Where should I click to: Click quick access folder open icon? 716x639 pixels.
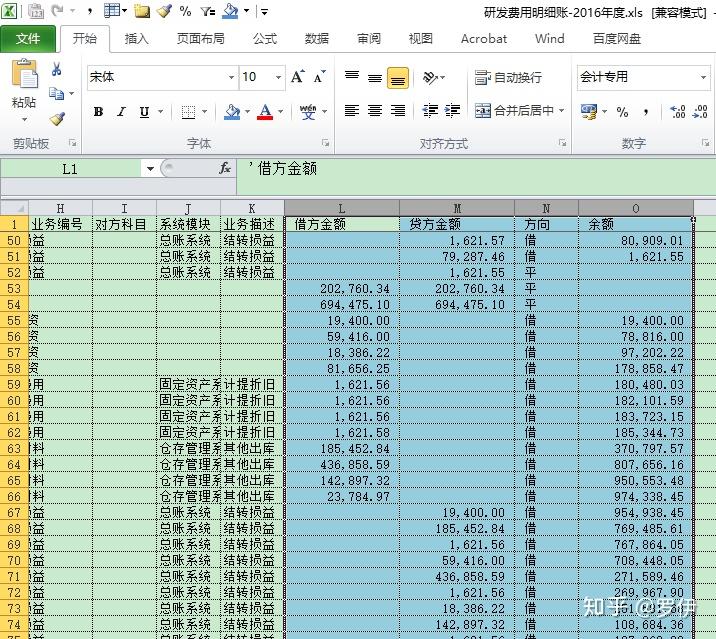(142, 11)
